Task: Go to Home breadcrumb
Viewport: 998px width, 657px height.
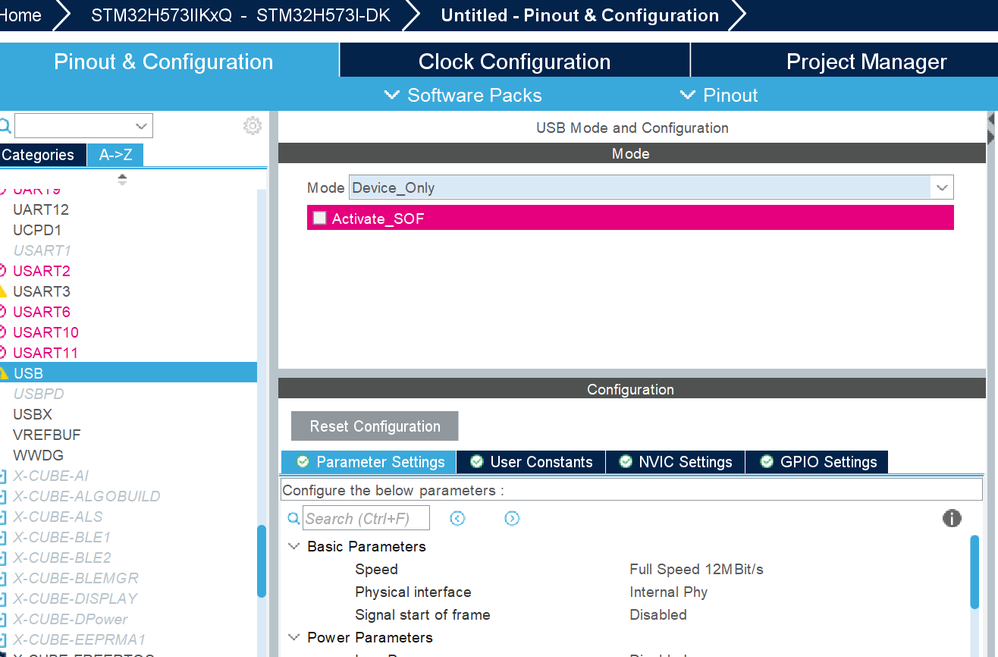Action: tap(21, 15)
